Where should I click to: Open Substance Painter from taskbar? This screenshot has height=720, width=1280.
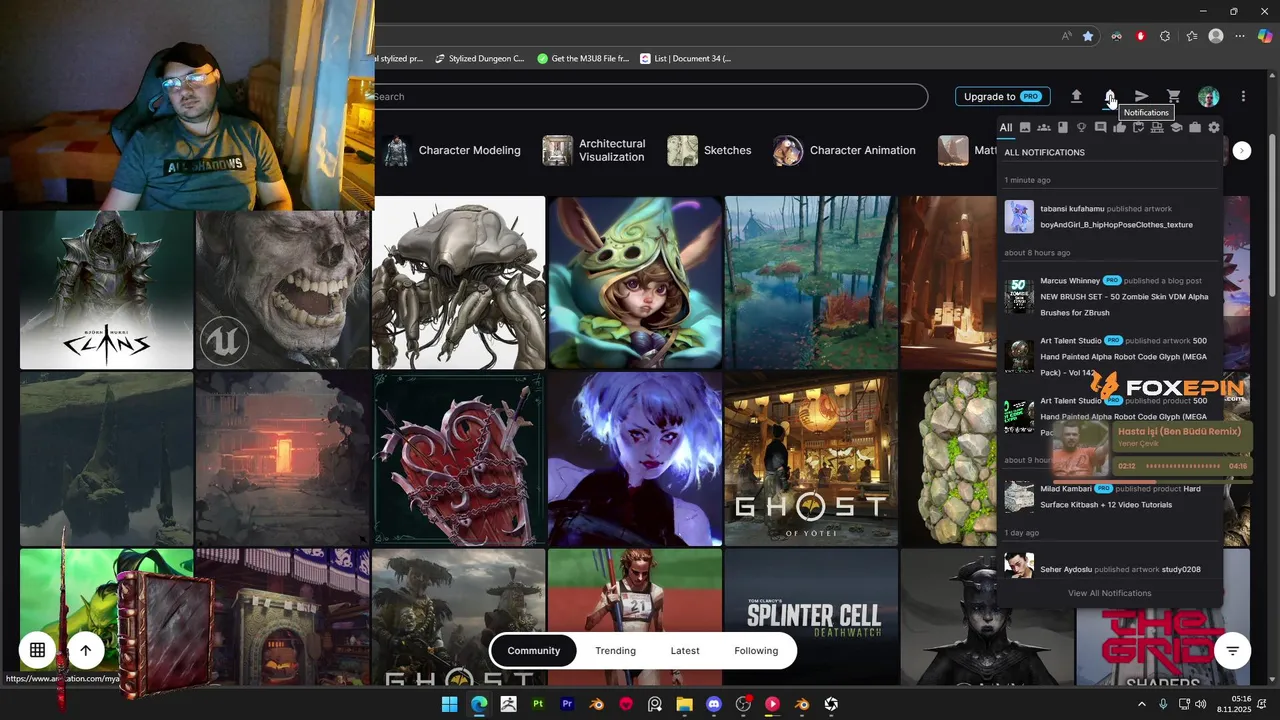click(x=538, y=704)
